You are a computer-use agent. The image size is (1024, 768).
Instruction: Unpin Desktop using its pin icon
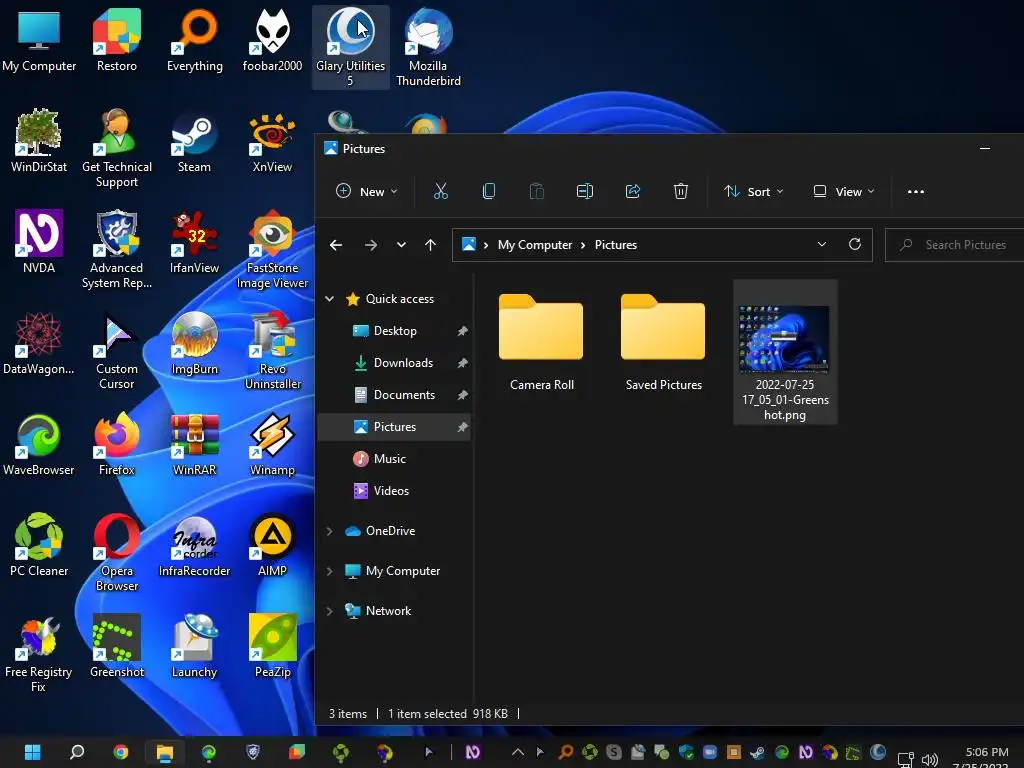[462, 331]
